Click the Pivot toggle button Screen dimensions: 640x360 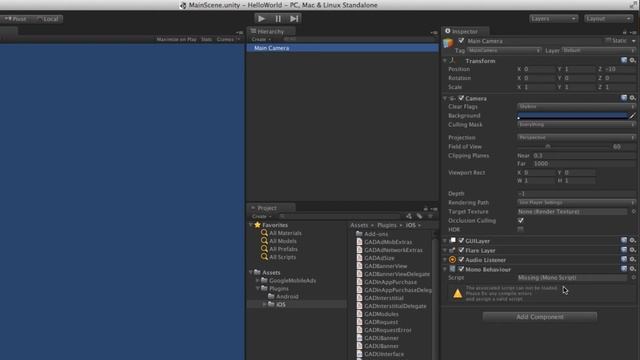[16, 19]
